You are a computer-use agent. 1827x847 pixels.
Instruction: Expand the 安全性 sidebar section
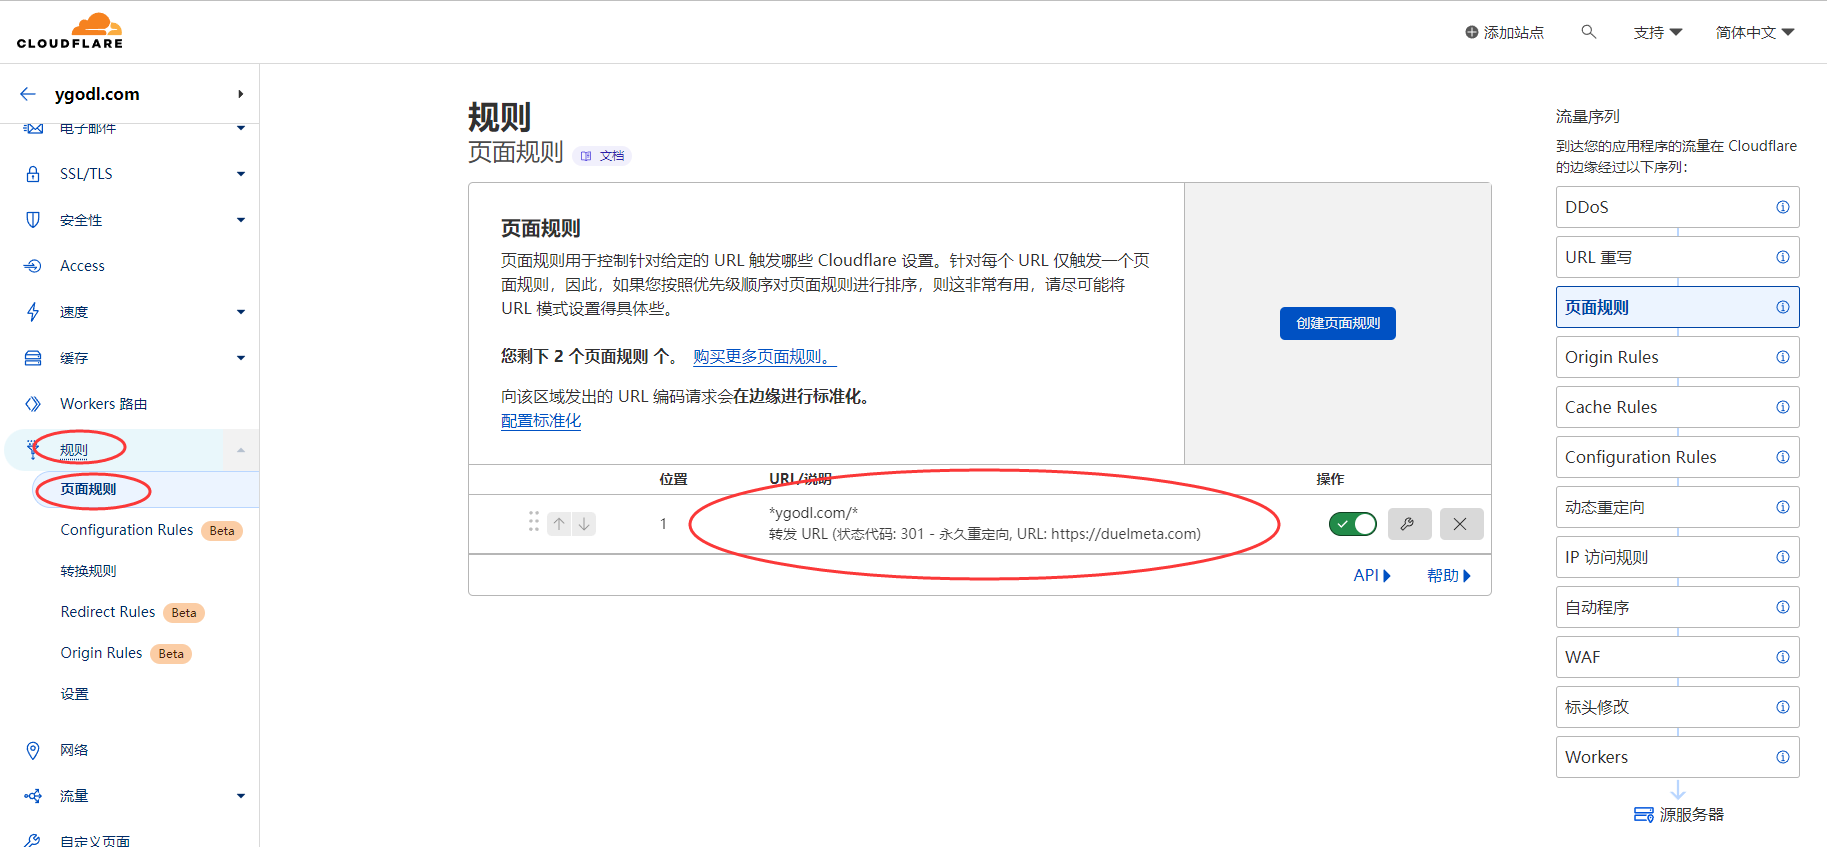[241, 220]
